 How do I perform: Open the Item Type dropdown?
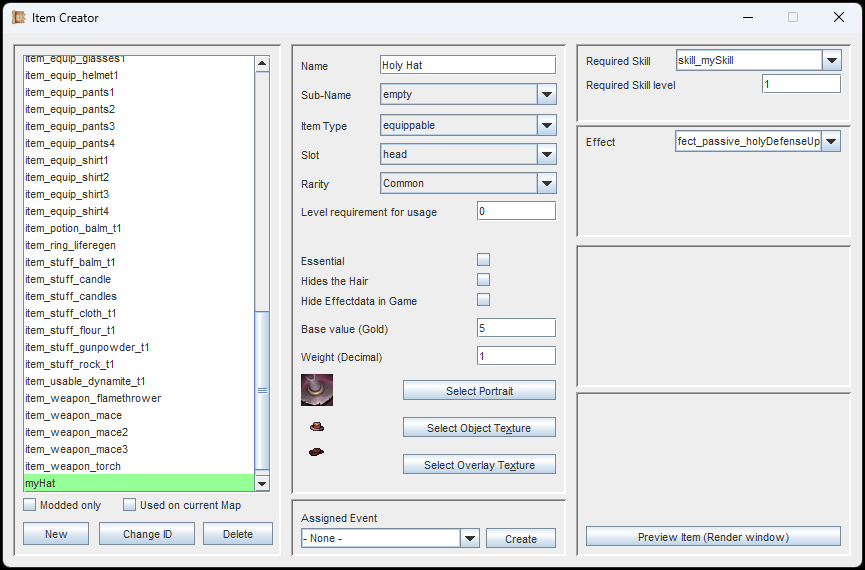[x=546, y=126]
